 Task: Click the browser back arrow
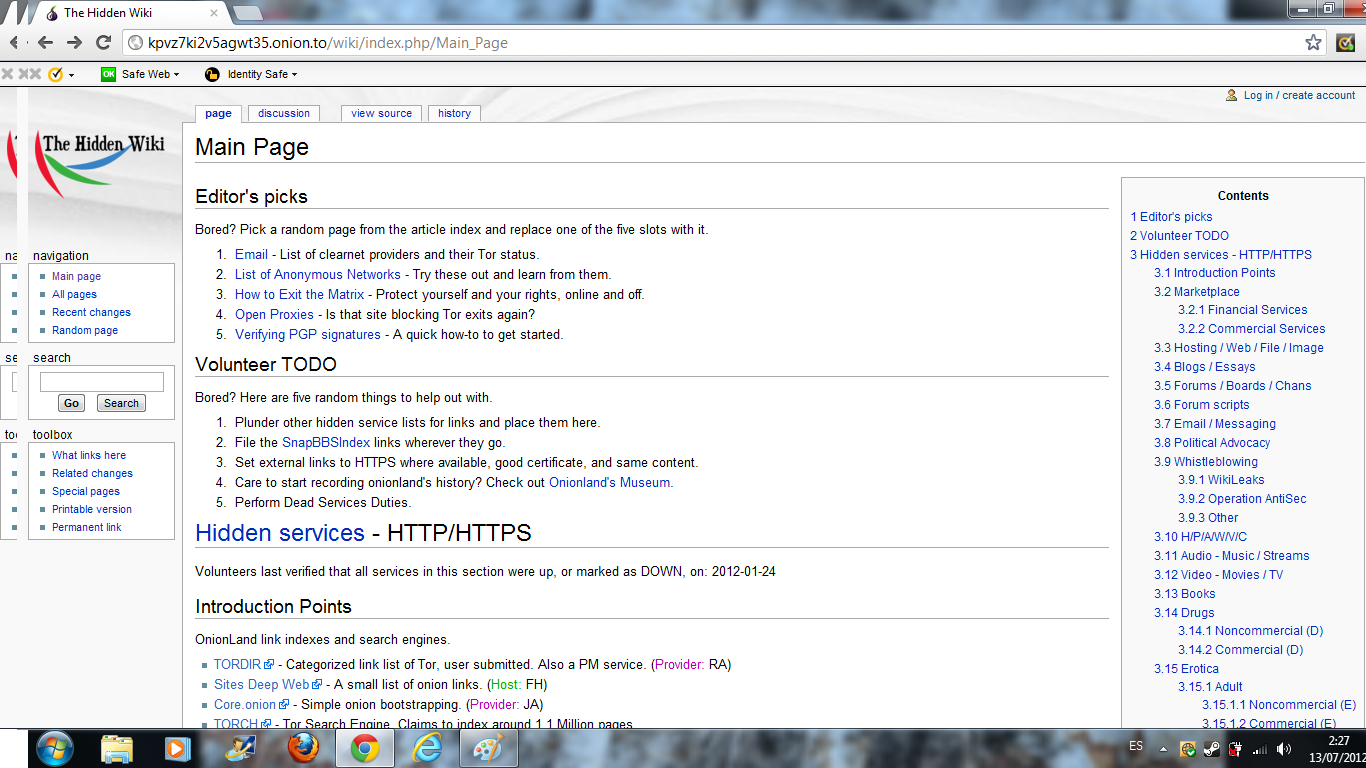(x=45, y=42)
